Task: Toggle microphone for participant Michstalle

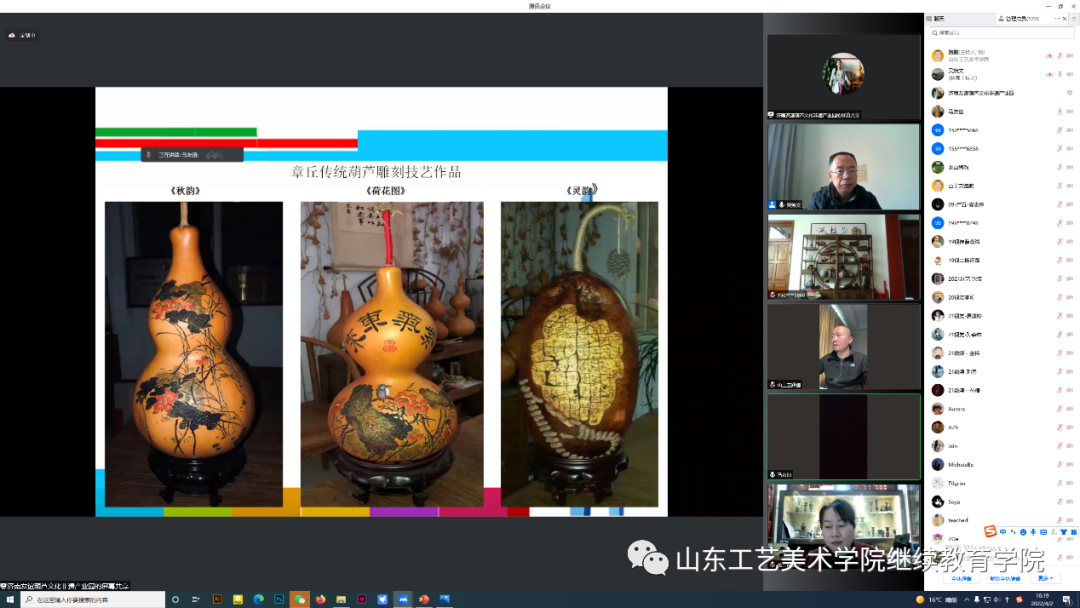Action: (x=1059, y=465)
